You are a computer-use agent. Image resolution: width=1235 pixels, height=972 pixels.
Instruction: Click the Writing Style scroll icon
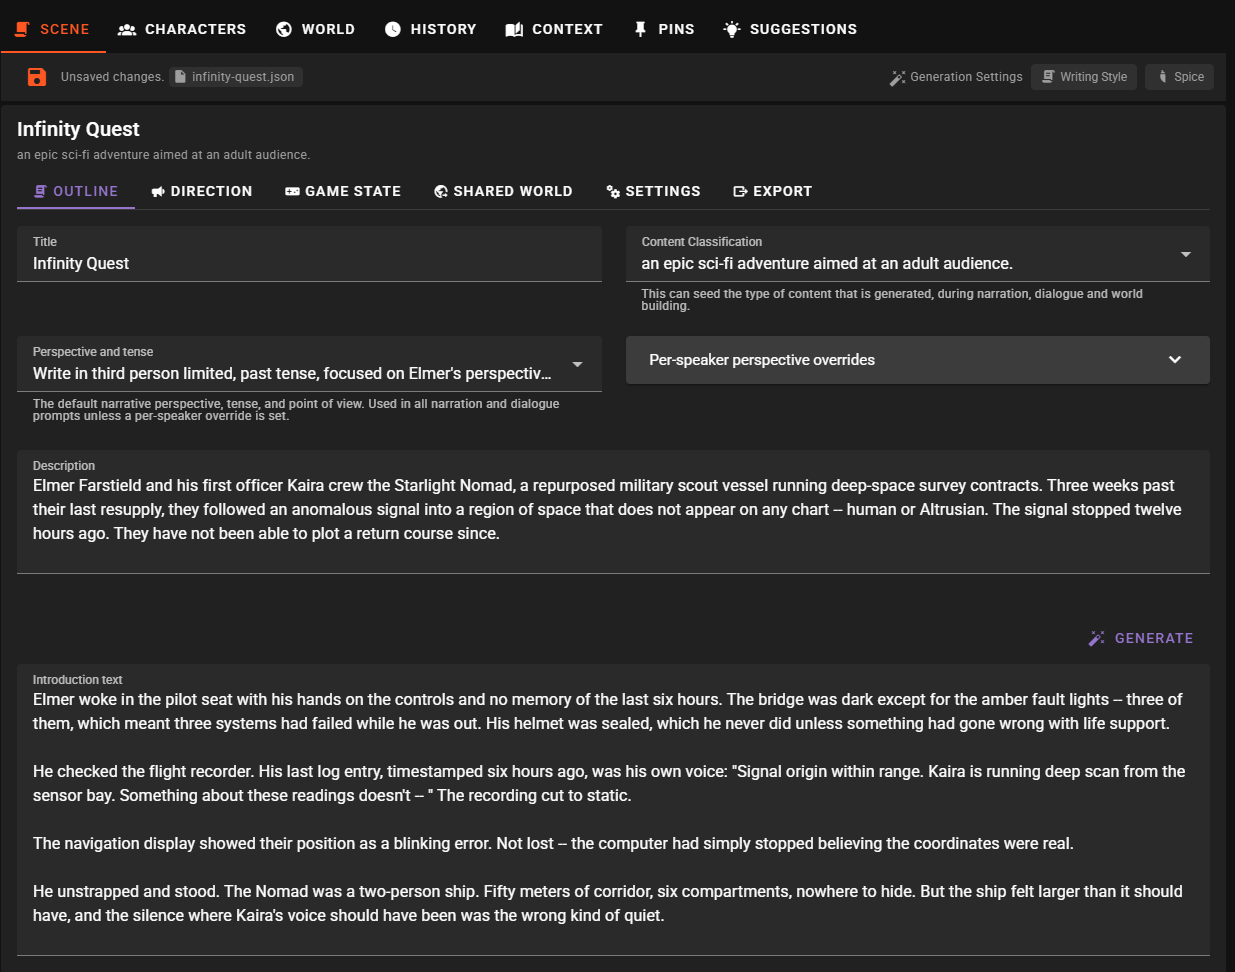(x=1048, y=76)
